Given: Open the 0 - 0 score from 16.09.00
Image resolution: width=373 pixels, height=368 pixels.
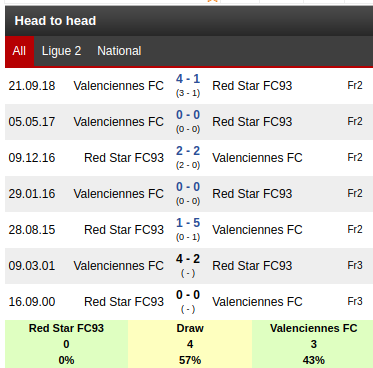Looking at the screenshot, I should click(x=188, y=295).
